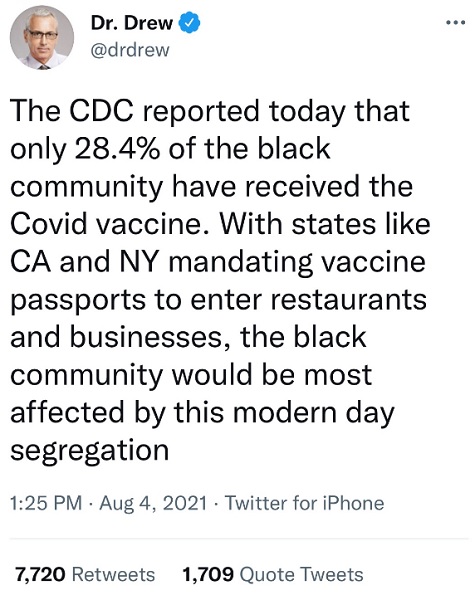Click the Aug 4, 2021 date
Screen dimensions: 475x600
(153, 502)
